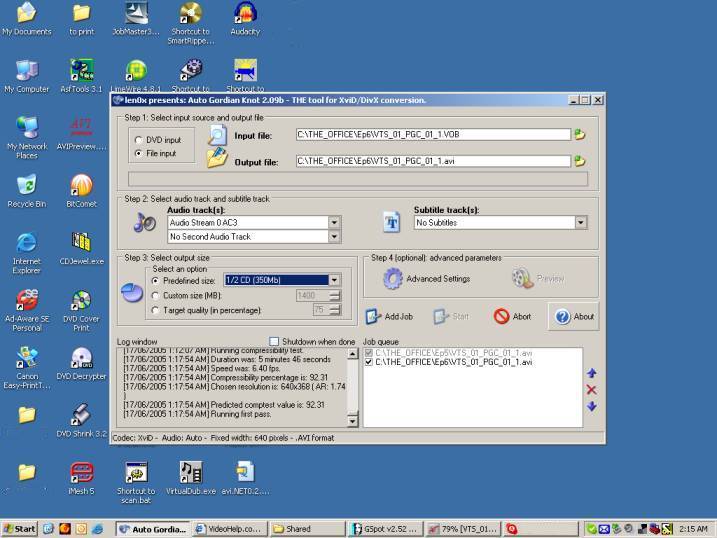Open avi.NET0.2 desktop icon
Viewport: 717px width, 538px height.
click(245, 478)
